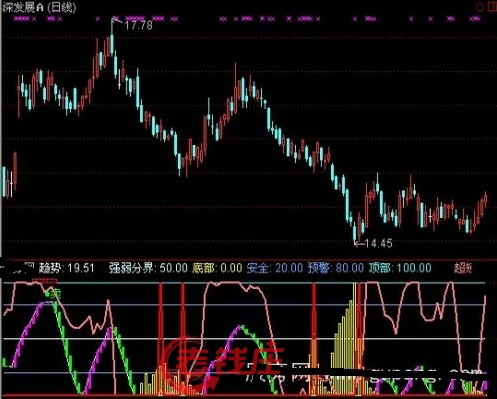Click the 强弱分界: 50.00 indicator label
Image resolution: width=497 pixels, height=399 pixels.
click(x=148, y=268)
